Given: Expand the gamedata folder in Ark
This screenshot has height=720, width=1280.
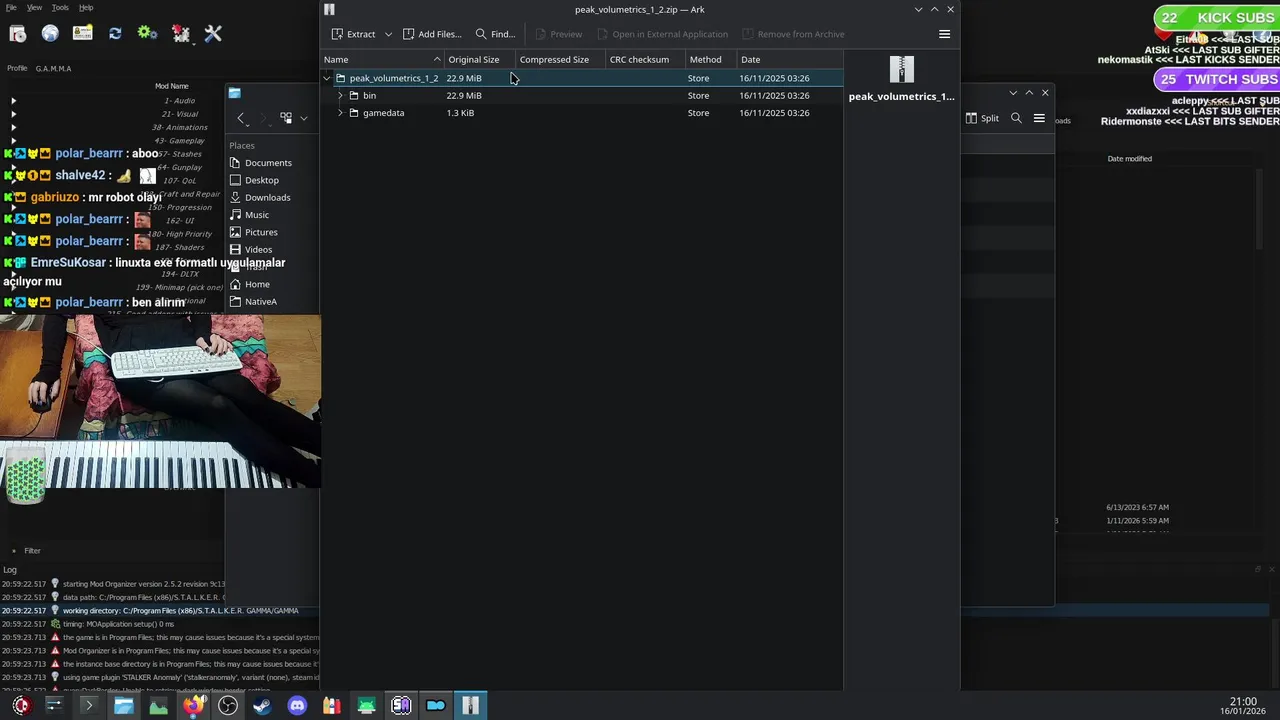Looking at the screenshot, I should [340, 113].
